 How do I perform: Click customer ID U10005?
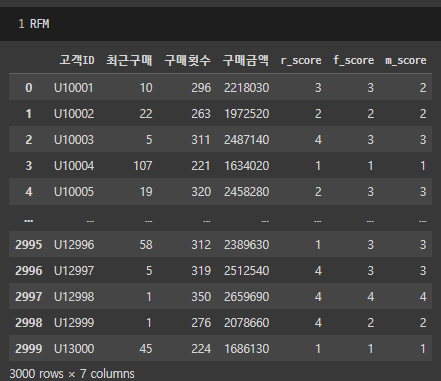tap(74, 192)
